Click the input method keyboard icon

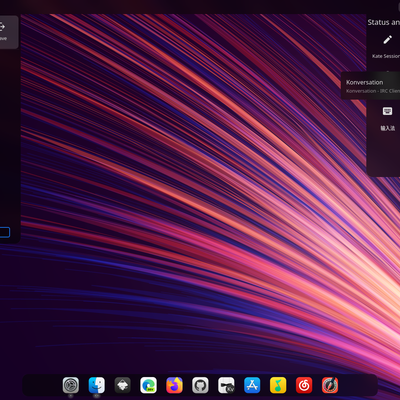pyautogui.click(x=387, y=111)
